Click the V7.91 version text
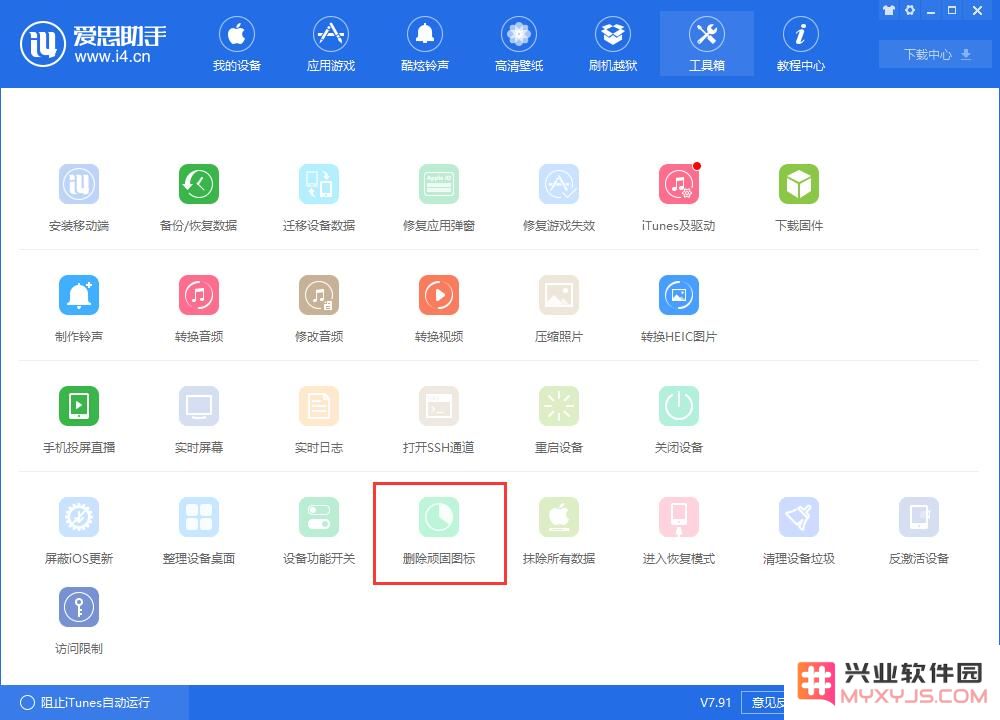The width and height of the screenshot is (1000, 720). click(x=716, y=703)
